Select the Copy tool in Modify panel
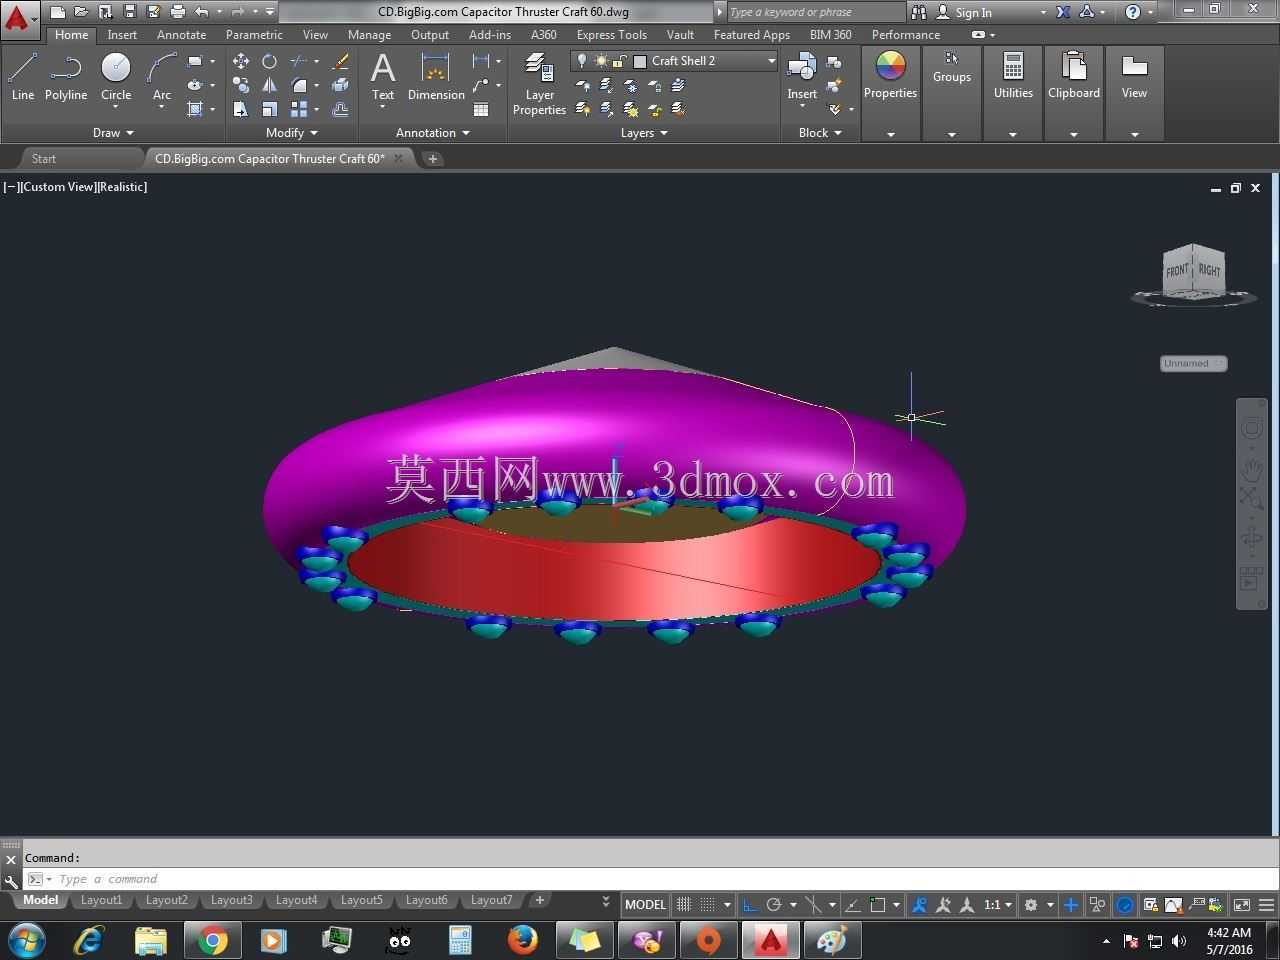The image size is (1280, 960). (241, 85)
